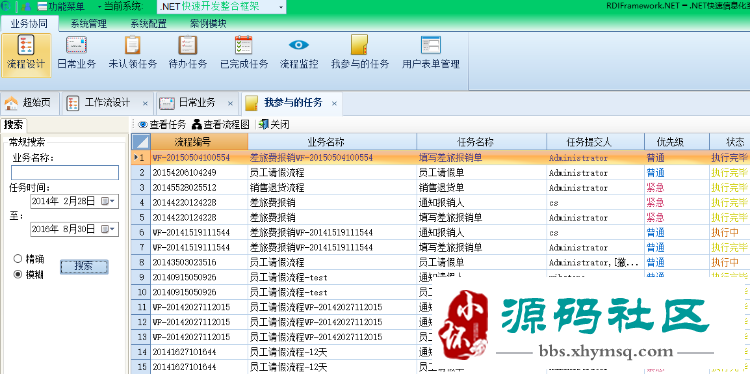Click the grid select-all corner cell
Screen dimensions: 750x374
tap(141, 142)
